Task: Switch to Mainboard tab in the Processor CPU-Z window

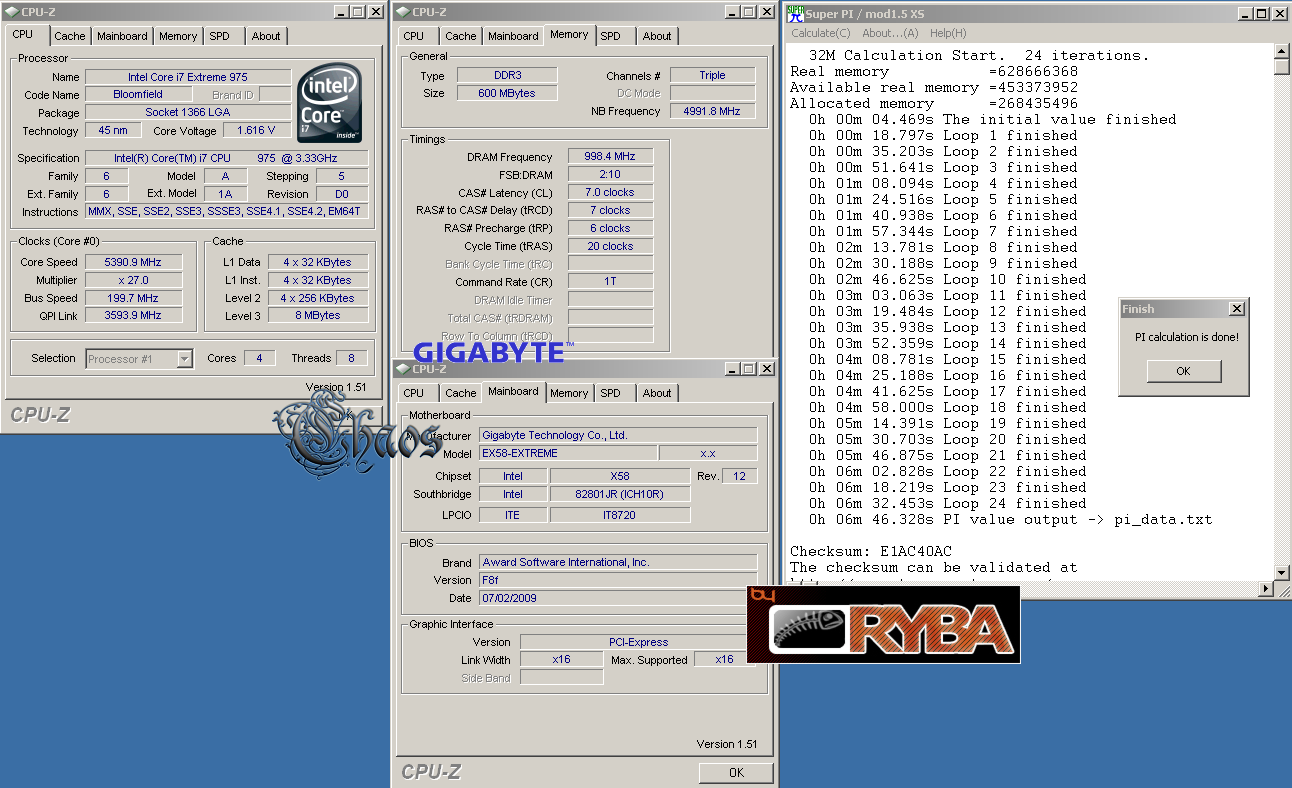Action: click(x=122, y=36)
